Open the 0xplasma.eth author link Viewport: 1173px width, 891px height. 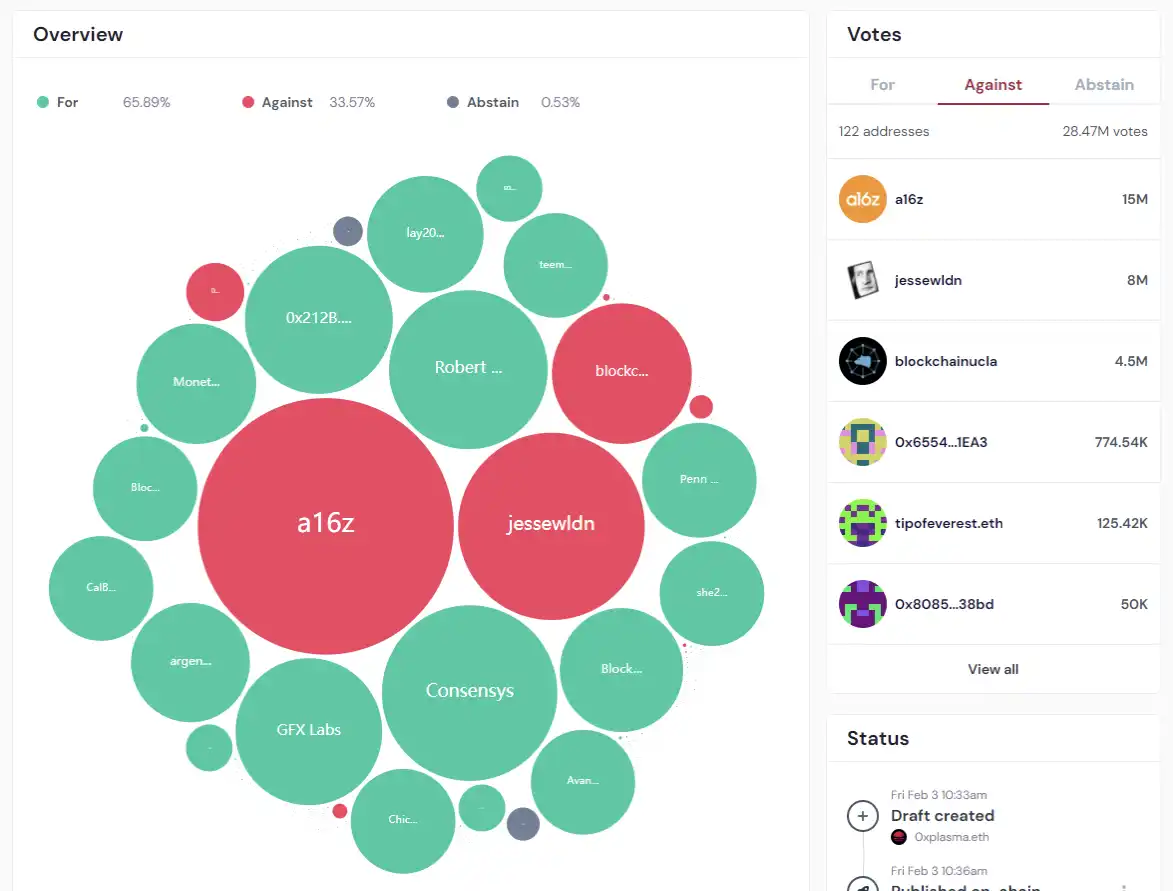tap(951, 837)
